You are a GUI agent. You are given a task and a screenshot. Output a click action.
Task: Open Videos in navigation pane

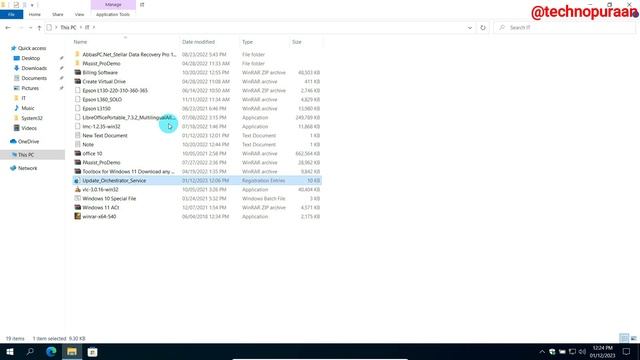click(29, 128)
